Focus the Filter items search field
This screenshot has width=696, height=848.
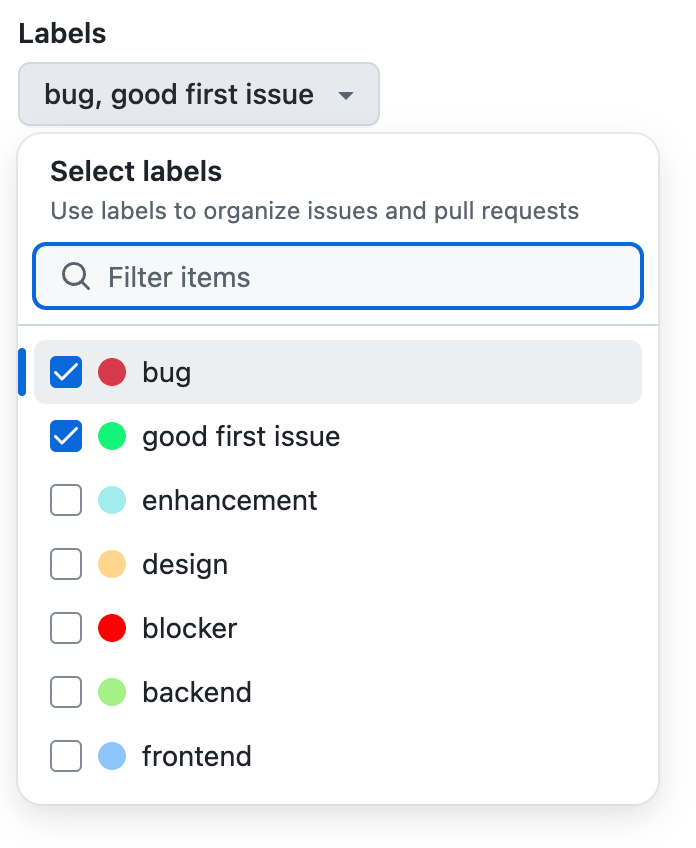360,277
